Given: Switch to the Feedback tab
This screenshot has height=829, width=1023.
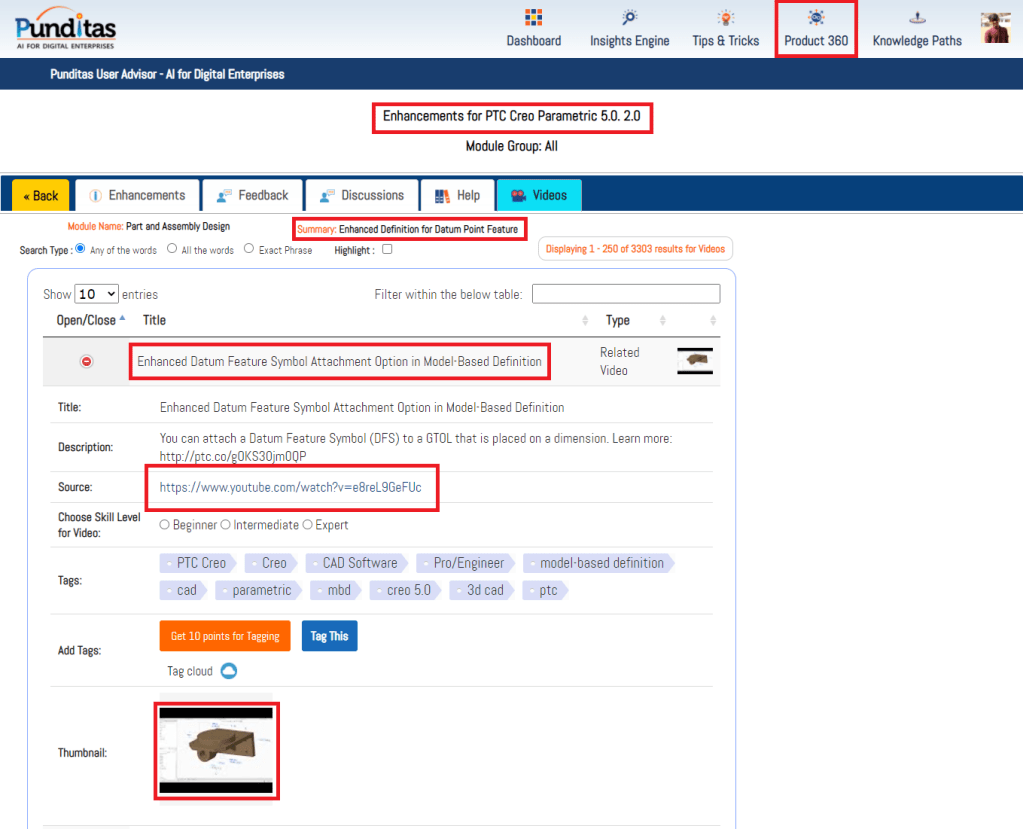Looking at the screenshot, I should point(253,195).
